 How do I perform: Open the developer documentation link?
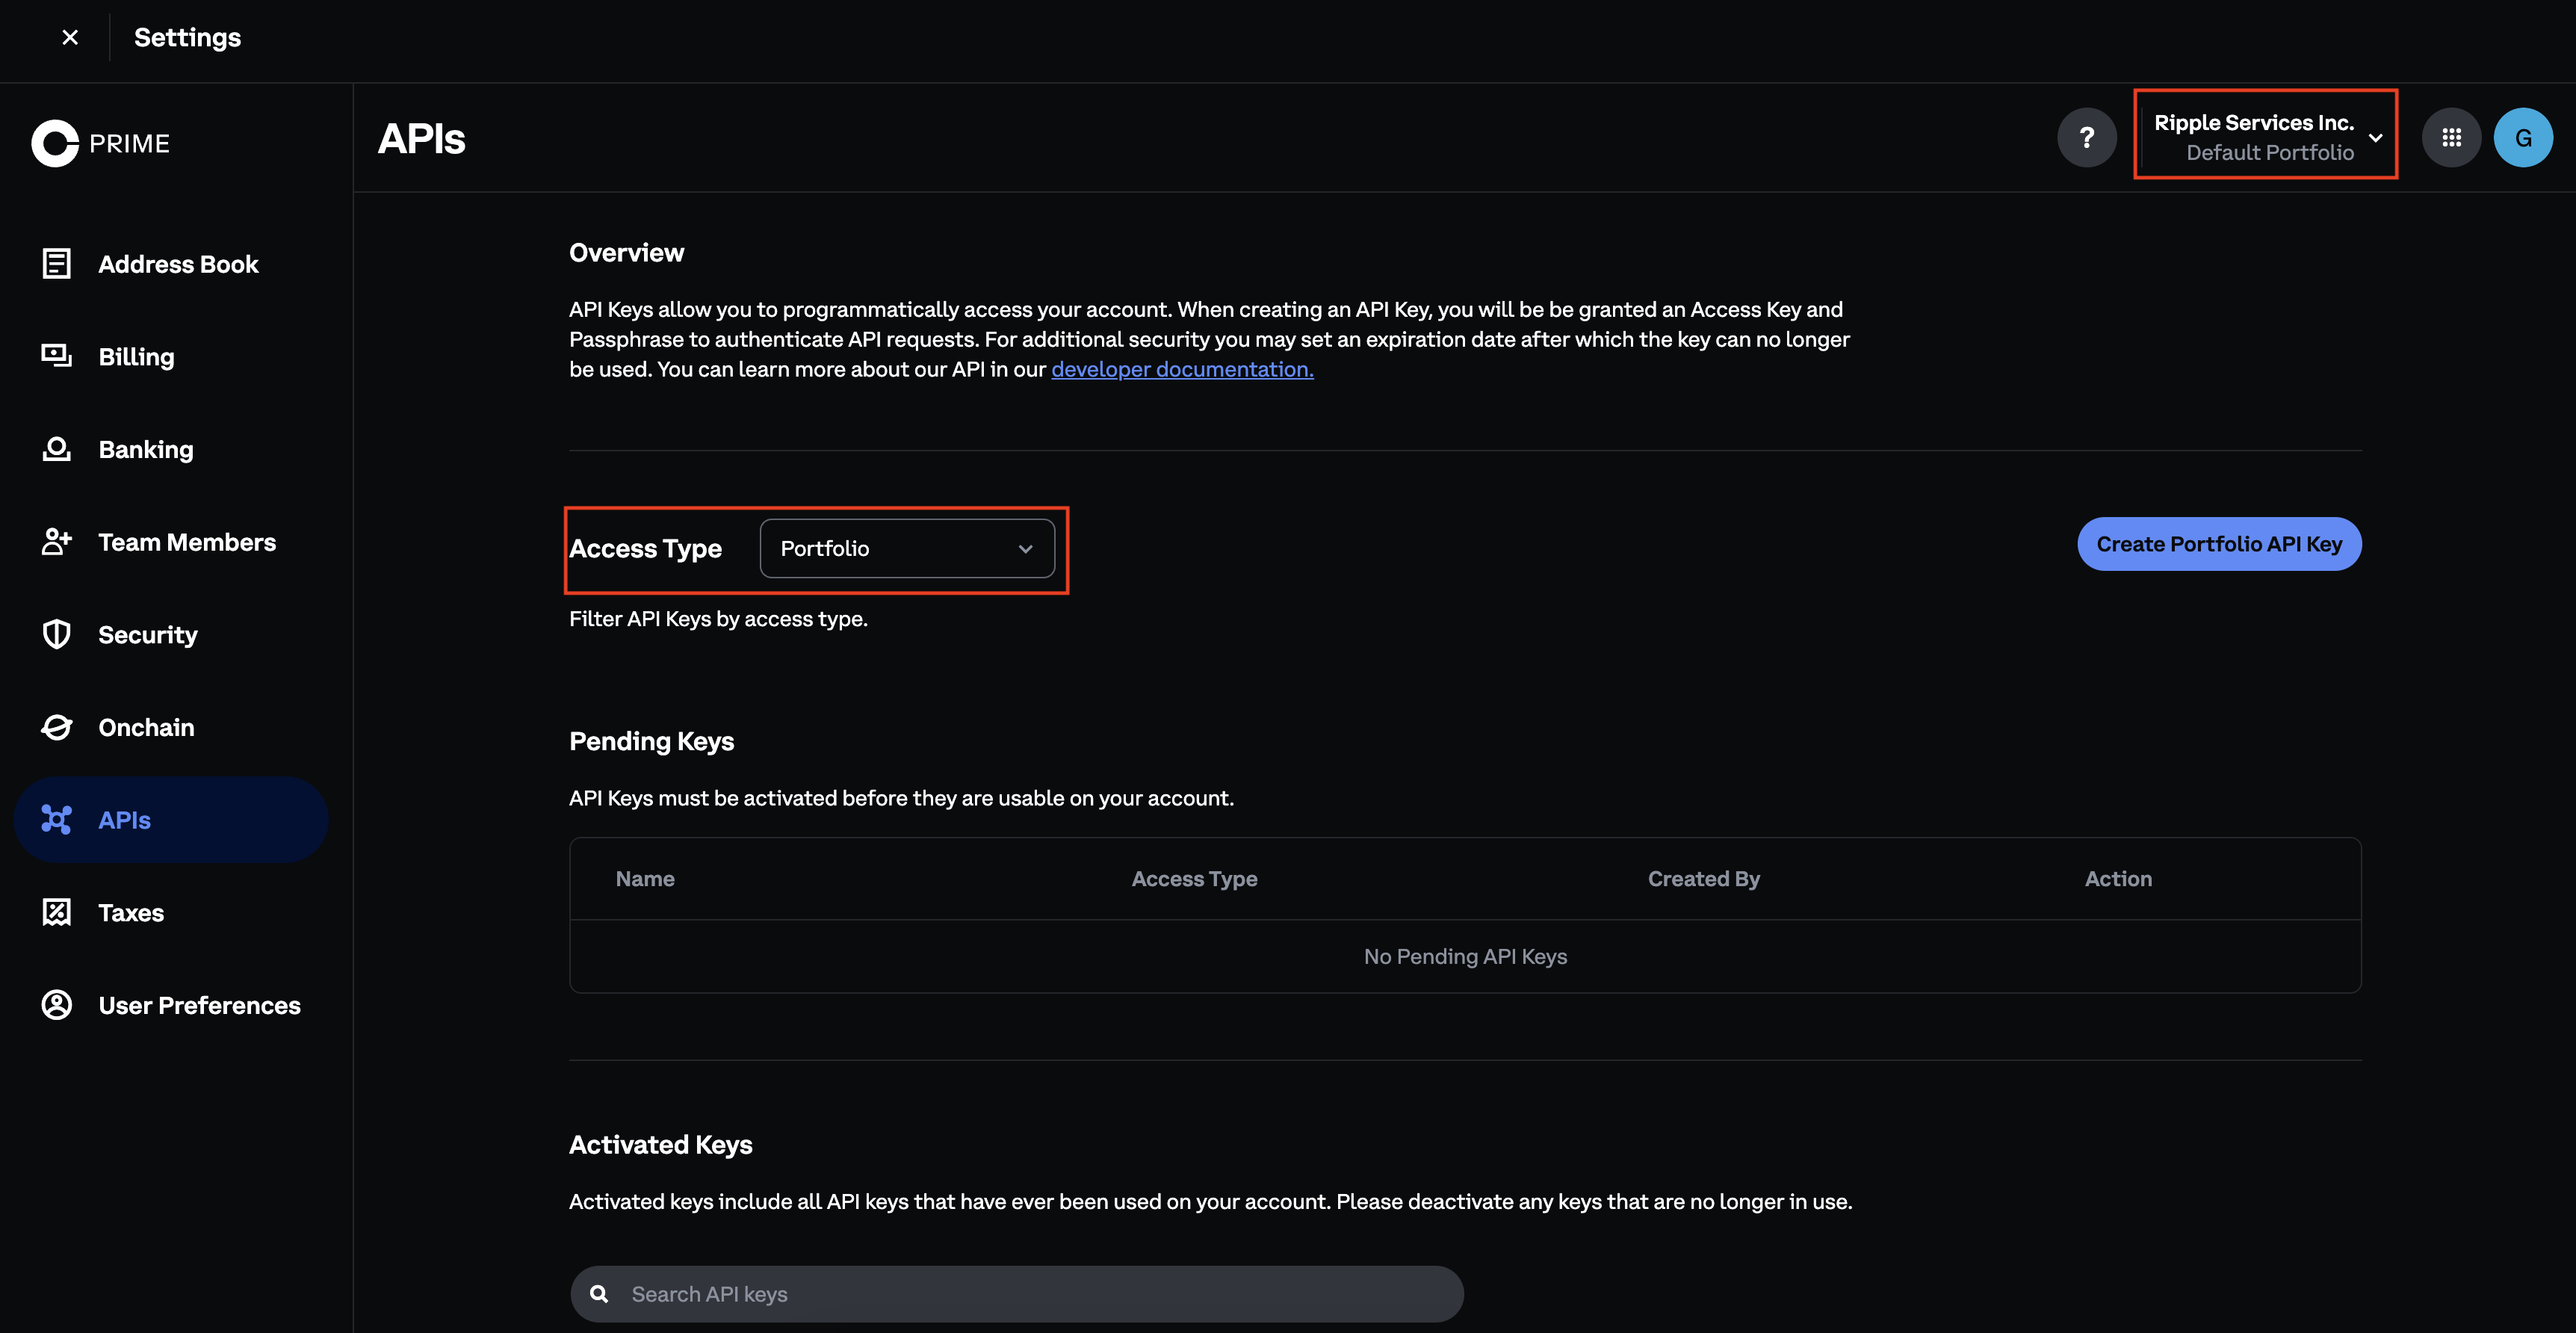(1182, 368)
